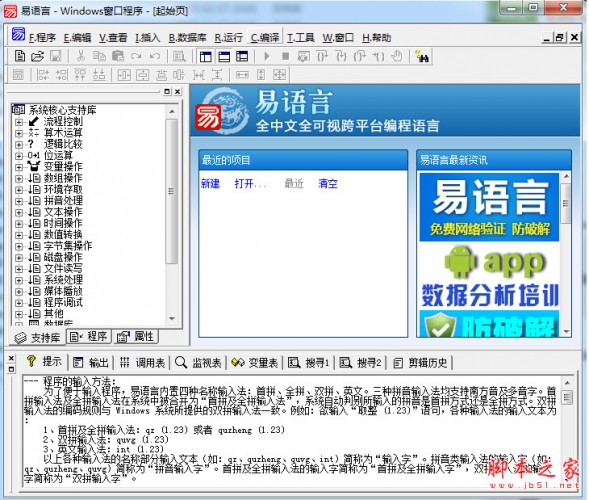Open the H.帮助 menu

tap(376, 38)
